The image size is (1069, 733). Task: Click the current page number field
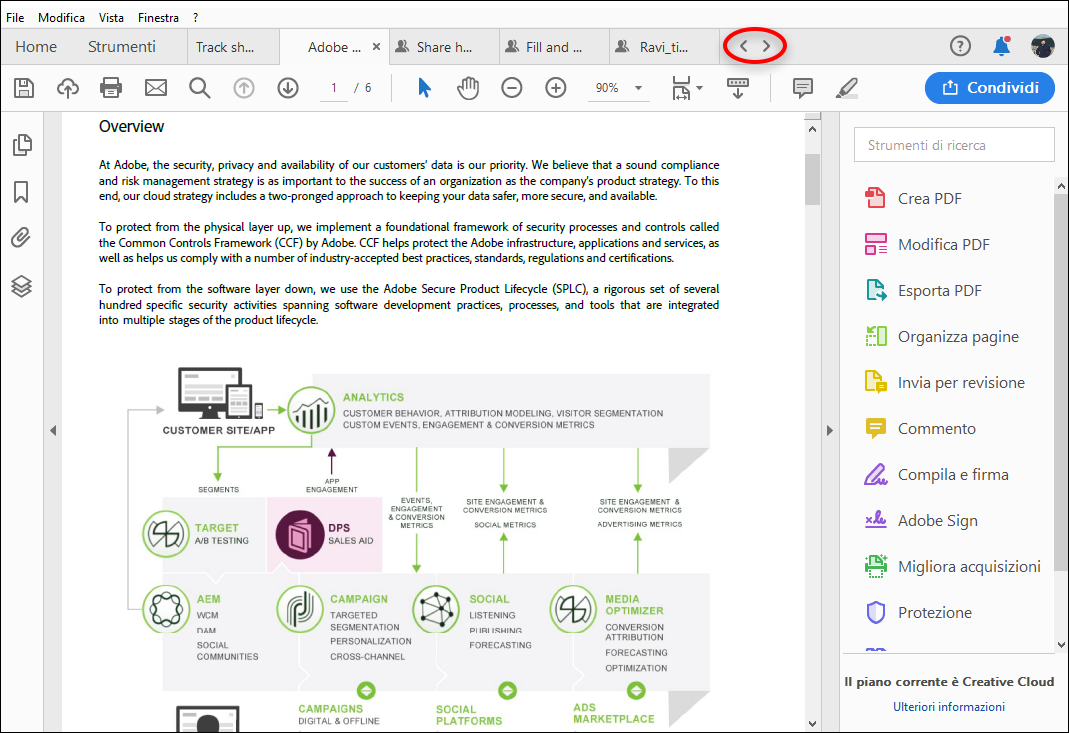[x=333, y=88]
